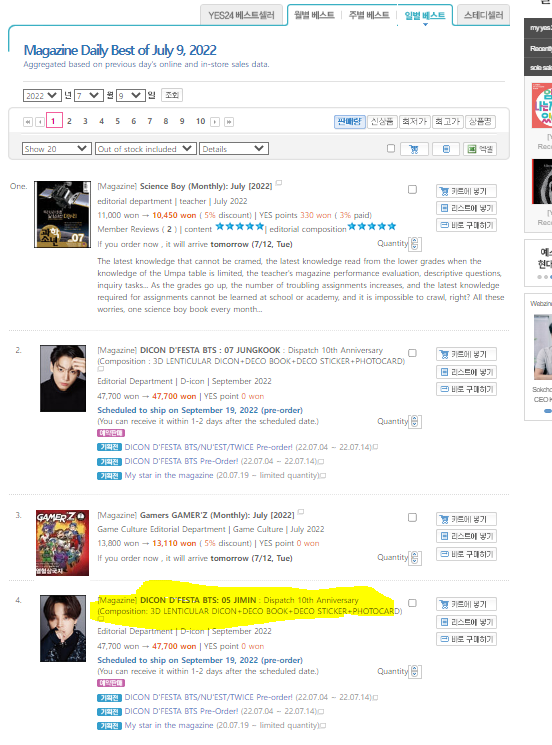Jump to last page with double-right arrow

(x=229, y=122)
